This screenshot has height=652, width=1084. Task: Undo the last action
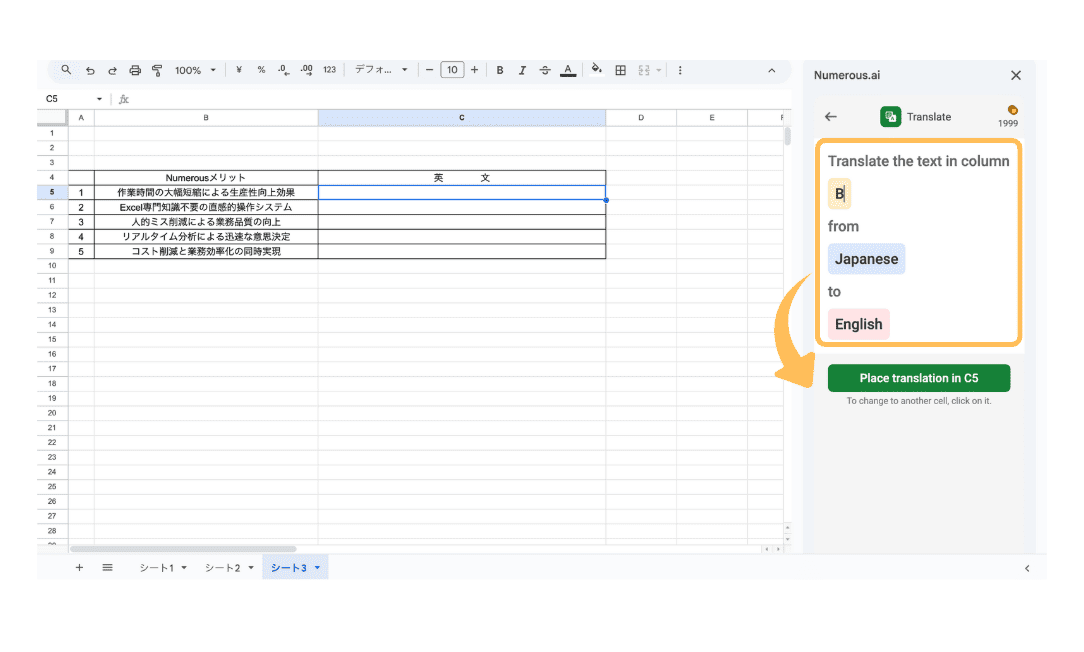tap(90, 71)
